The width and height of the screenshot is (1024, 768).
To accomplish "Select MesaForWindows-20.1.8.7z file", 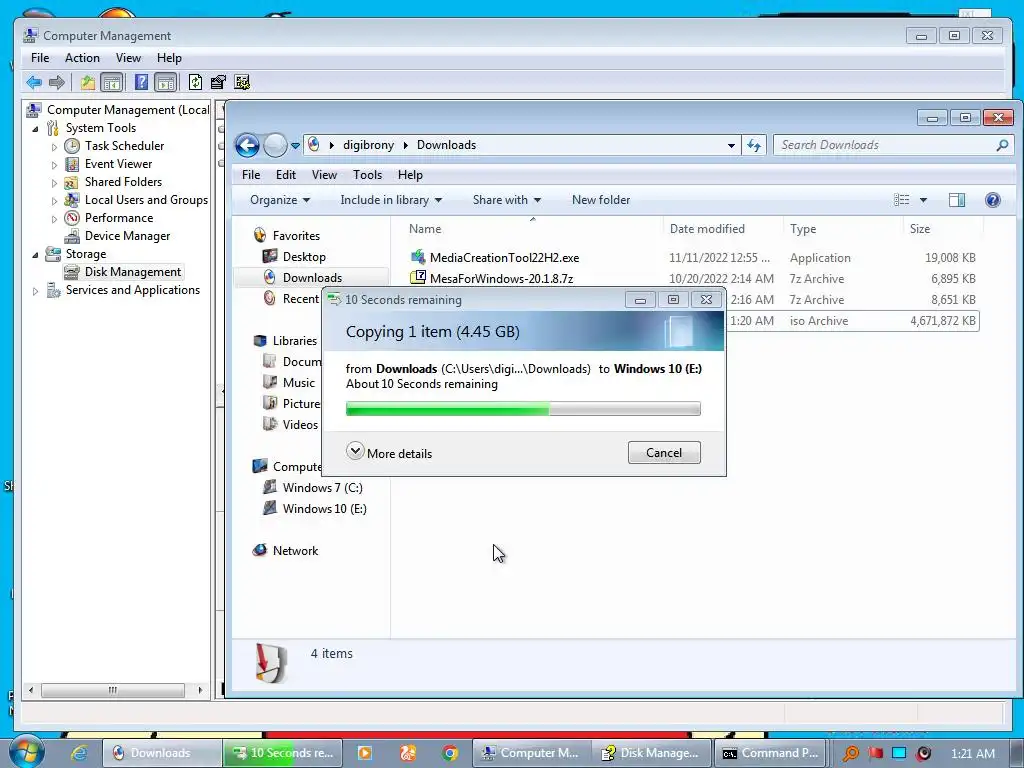I will (x=492, y=279).
